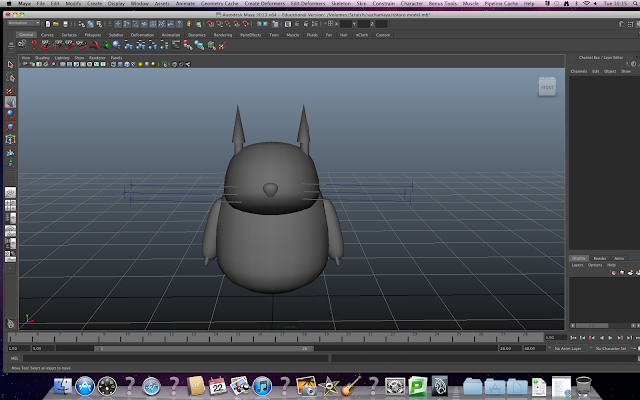This screenshot has height=400, width=640.
Task: Click the animation end time field showing 48.00
Action: [x=534, y=349]
